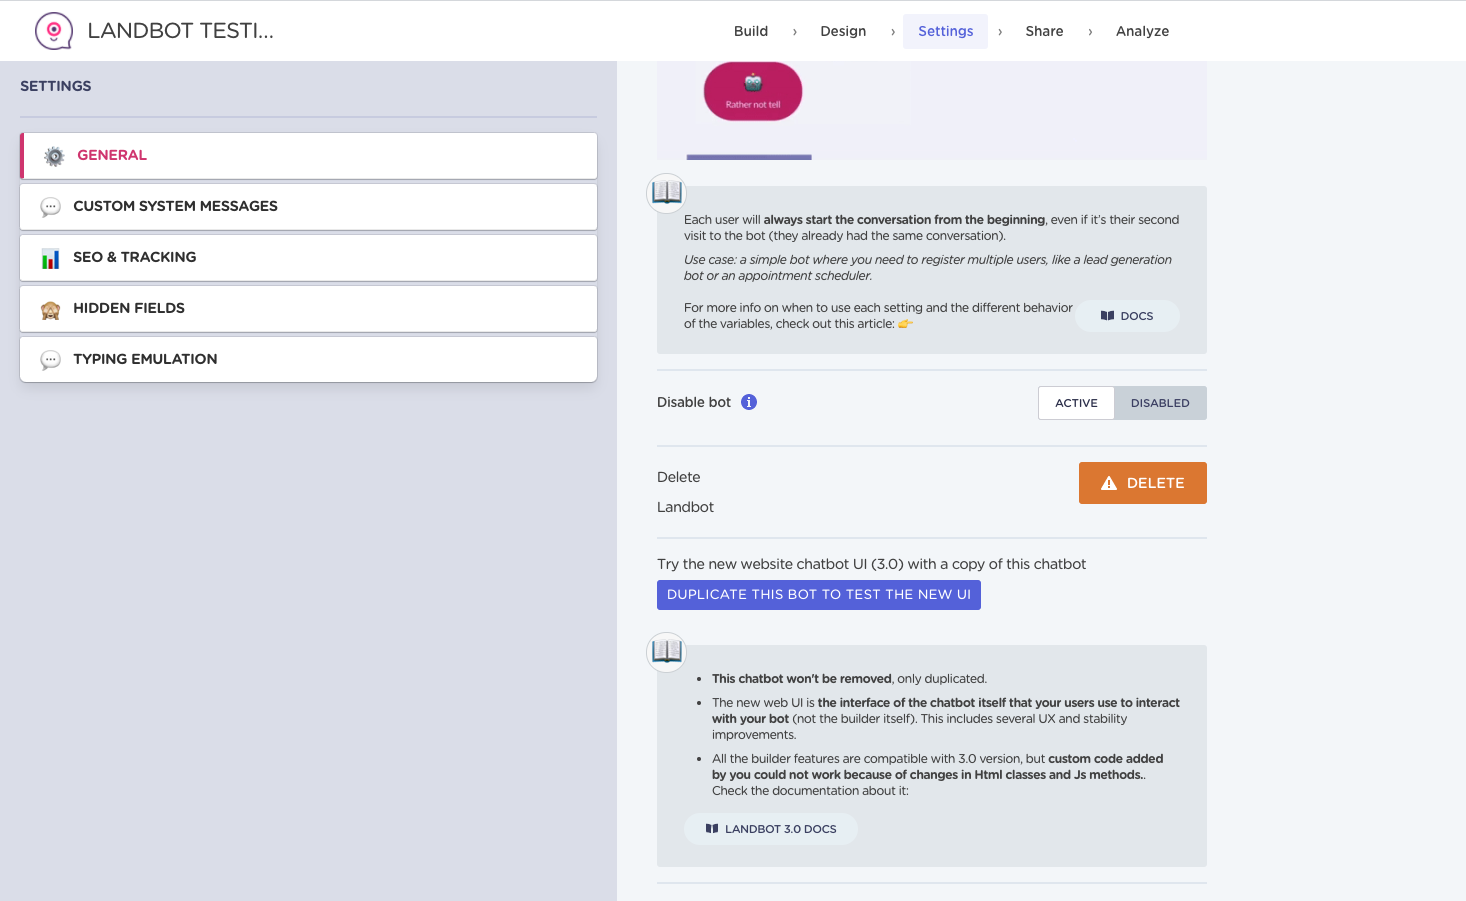
Task: Click the robot icon on Rather not tell
Action: point(753,83)
